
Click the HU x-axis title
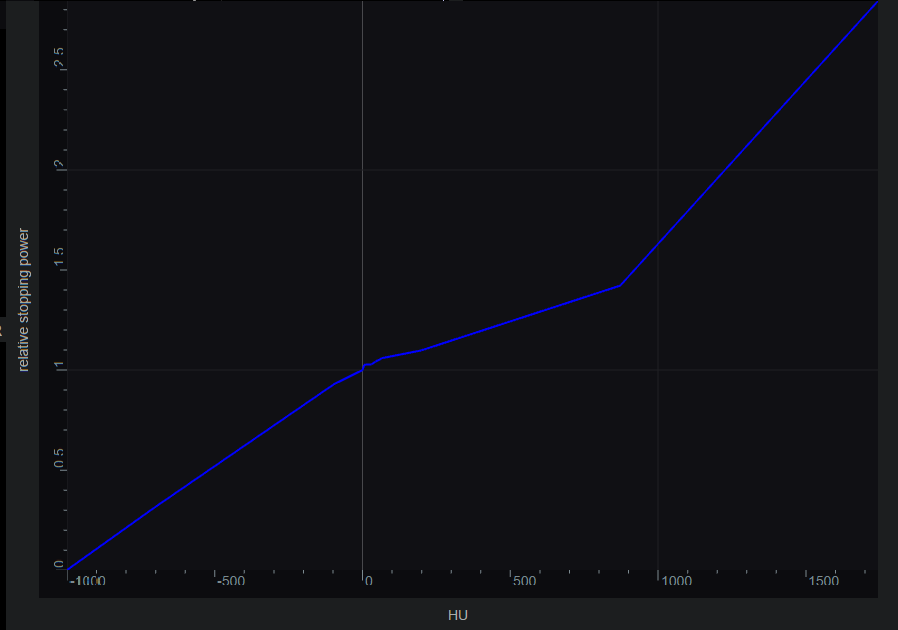tap(458, 615)
